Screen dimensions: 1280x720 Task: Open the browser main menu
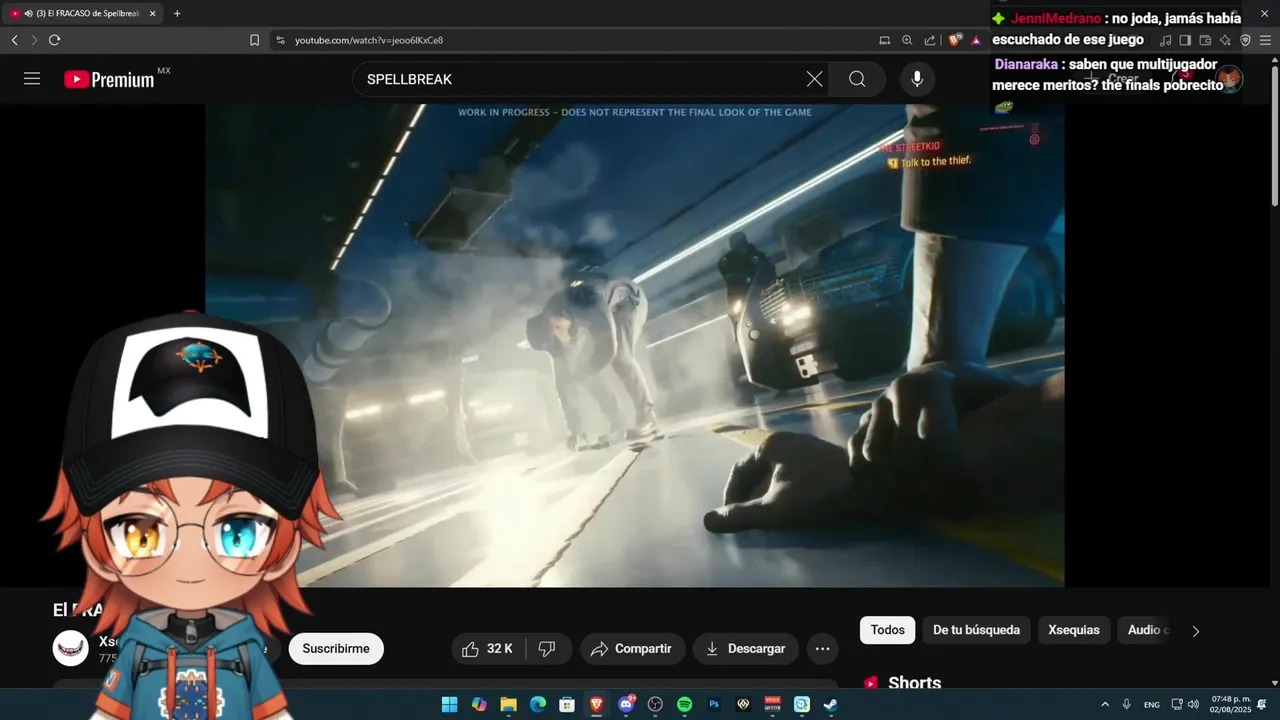click(1265, 40)
